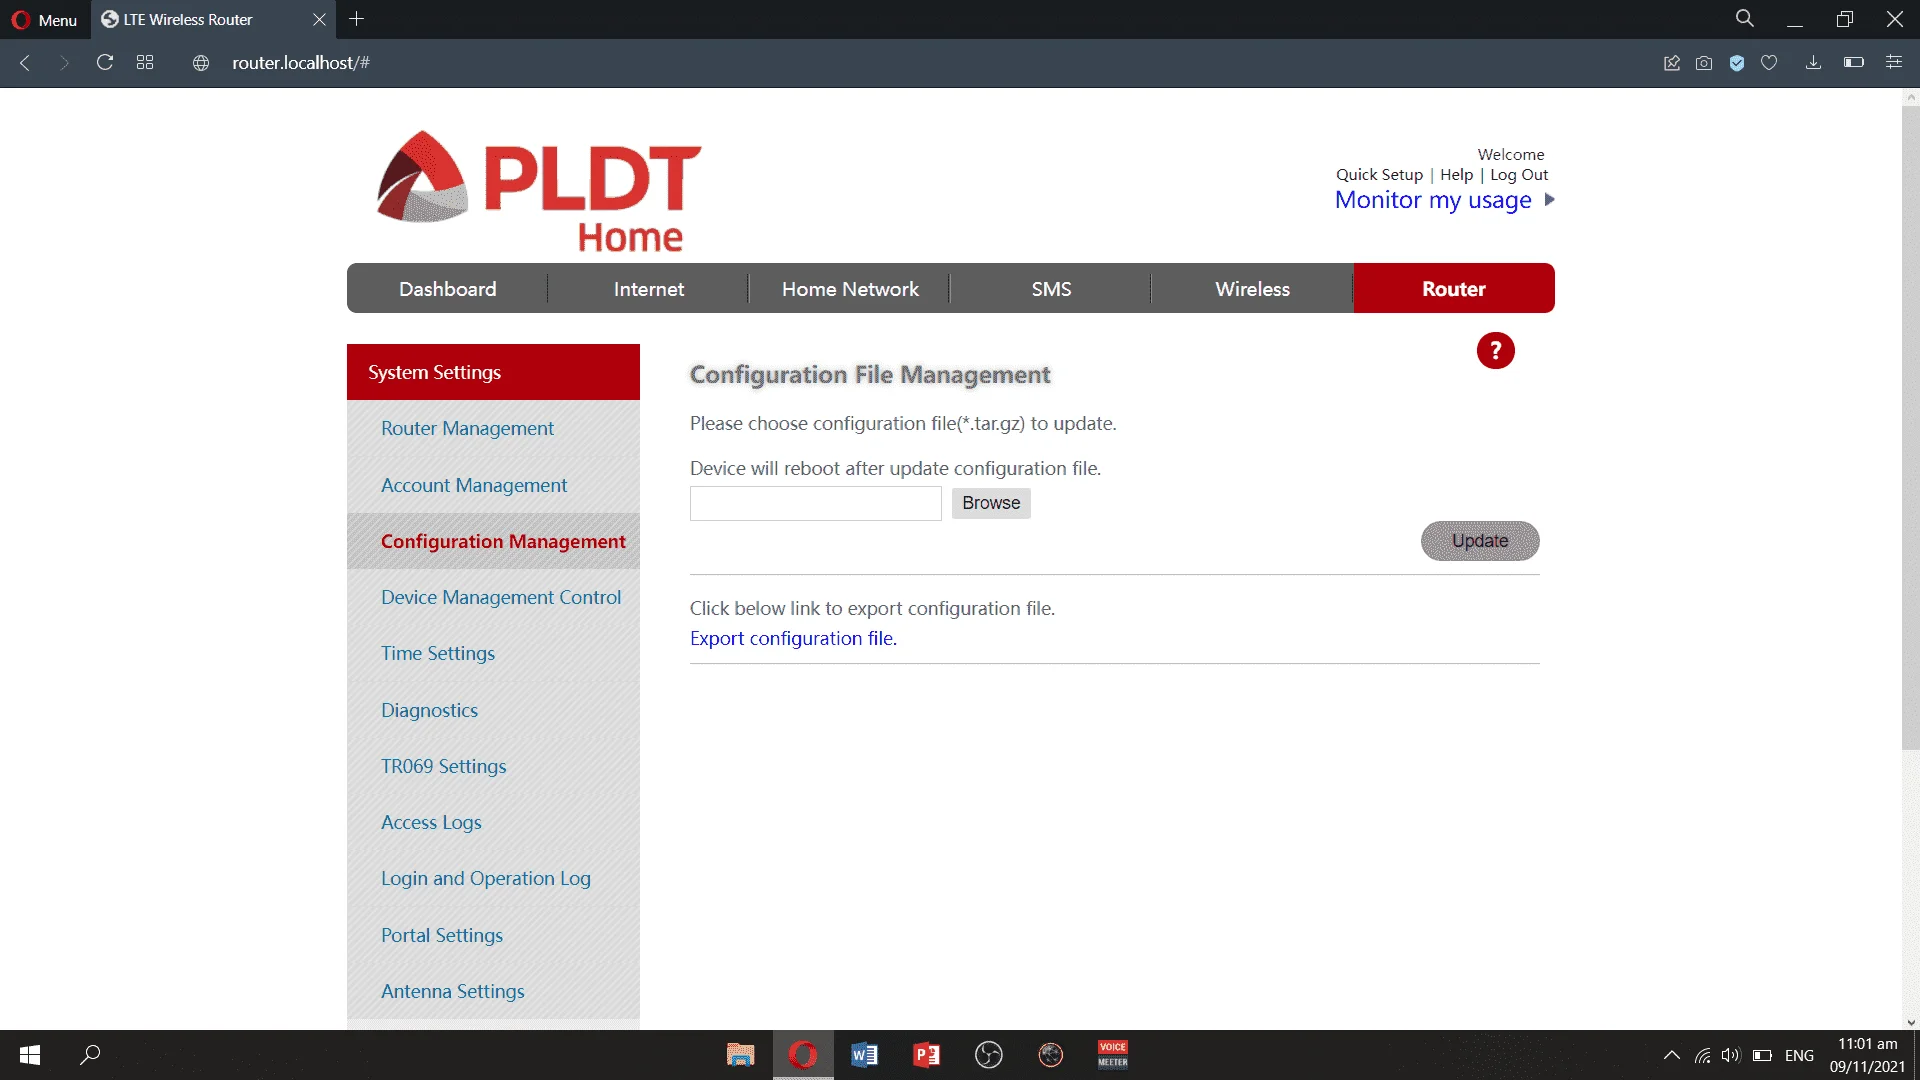The width and height of the screenshot is (1920, 1080).
Task: Go back to previous page
Action: click(26, 63)
